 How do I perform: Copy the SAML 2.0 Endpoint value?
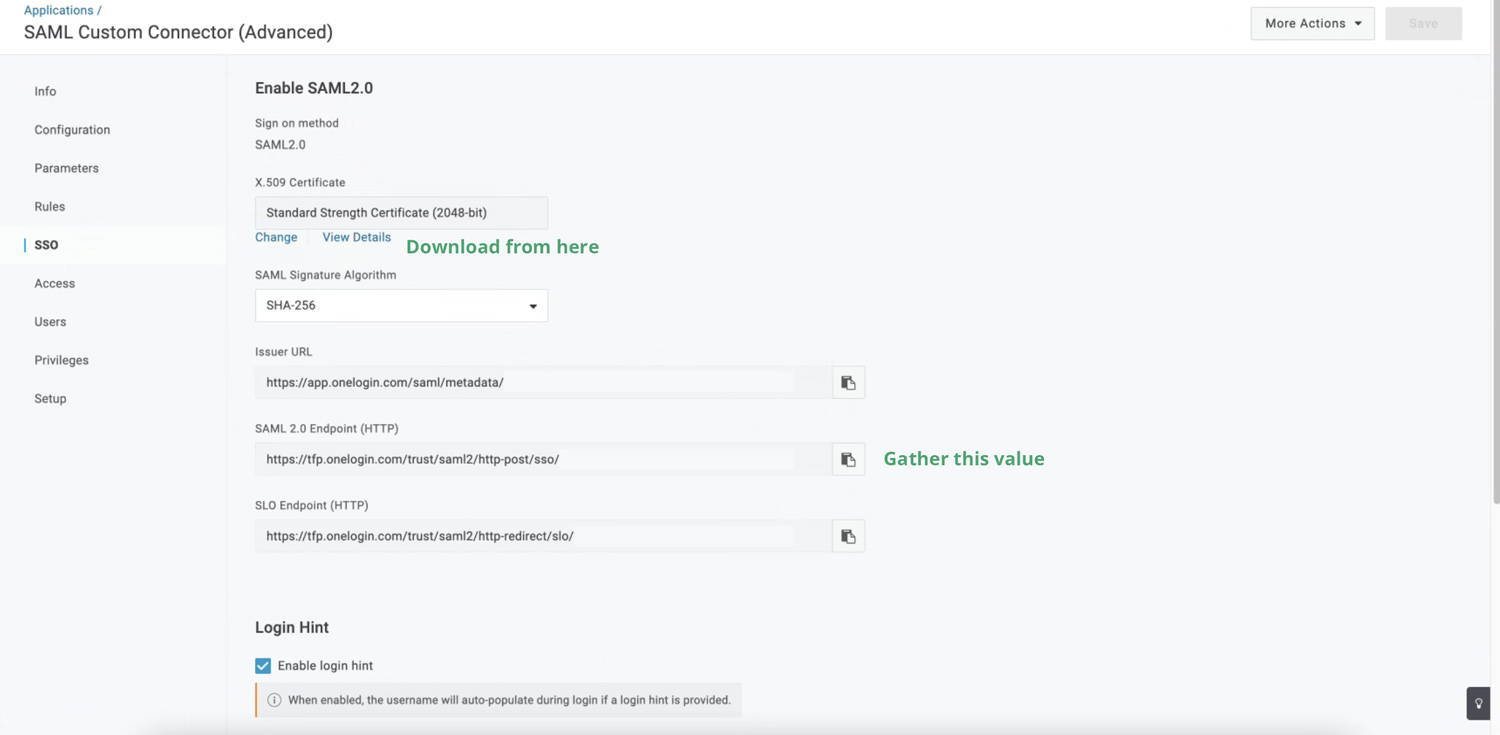848,460
